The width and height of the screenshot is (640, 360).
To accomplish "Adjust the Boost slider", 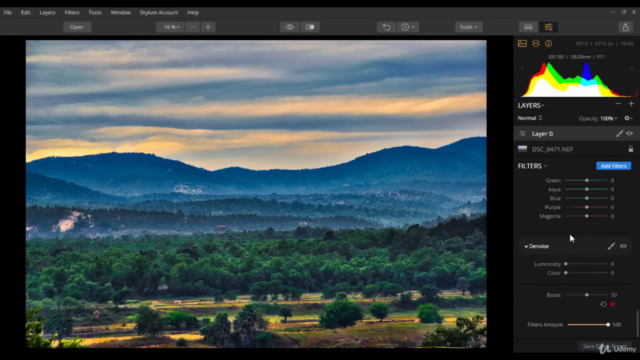I will tap(587, 295).
